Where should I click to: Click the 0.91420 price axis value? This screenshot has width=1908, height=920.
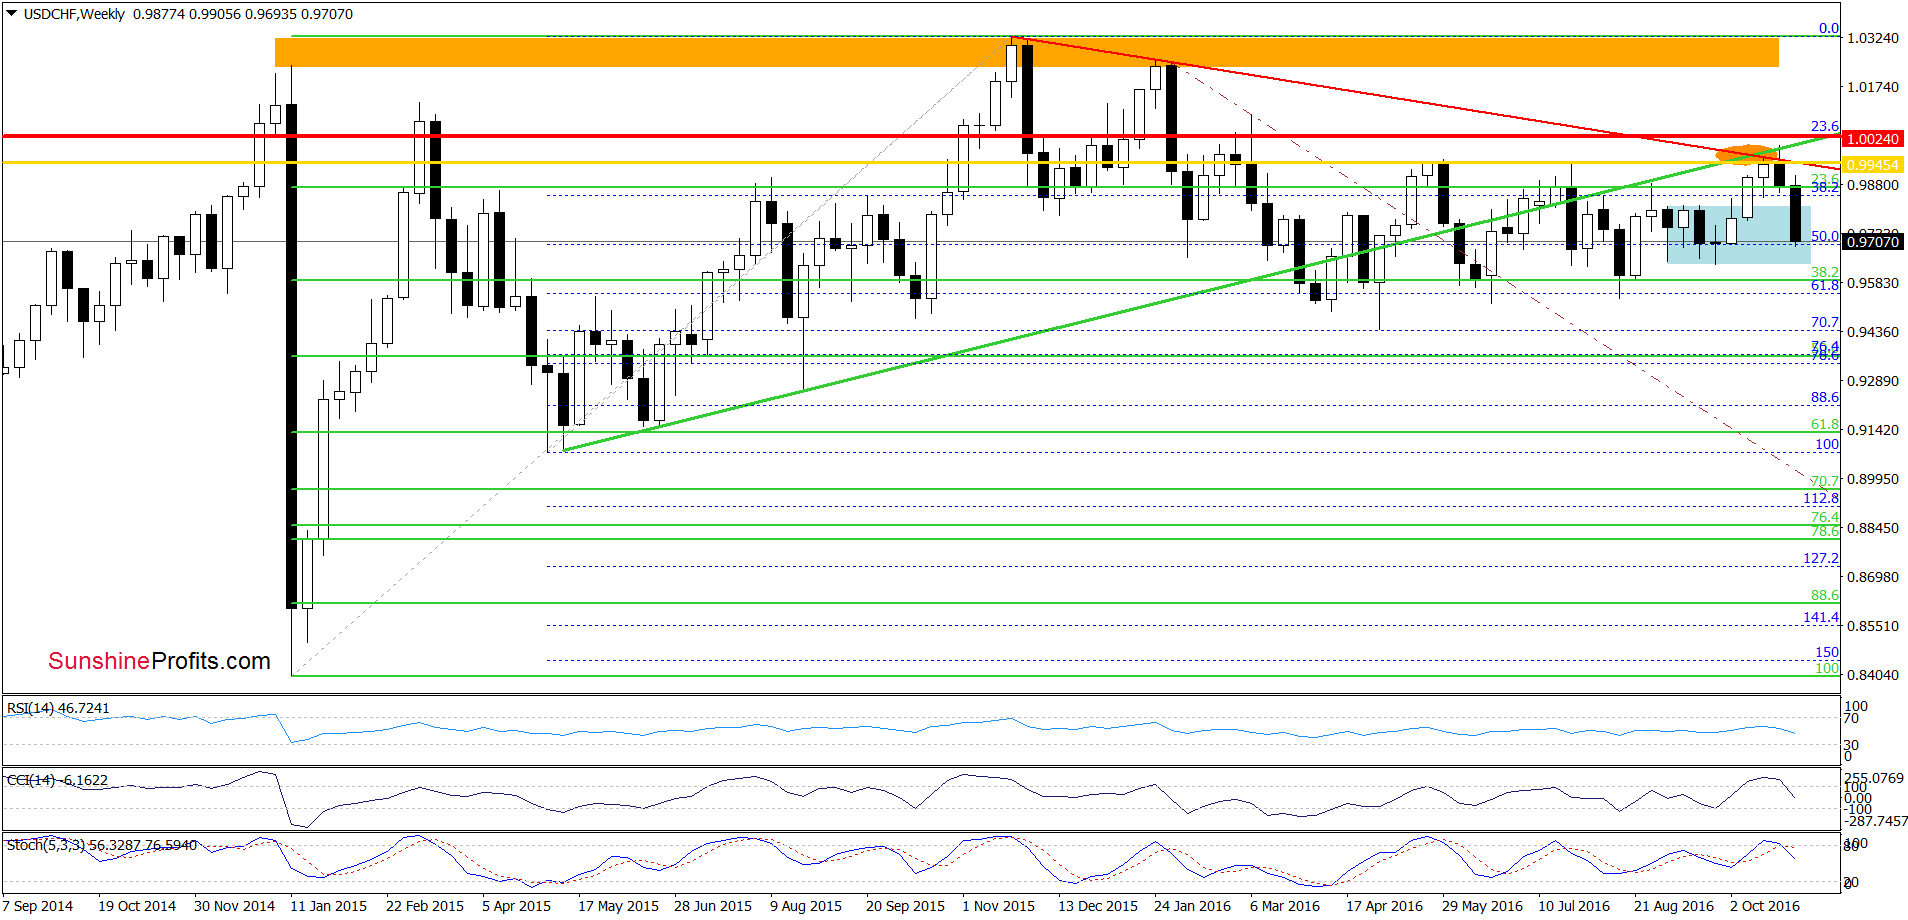click(x=1873, y=430)
